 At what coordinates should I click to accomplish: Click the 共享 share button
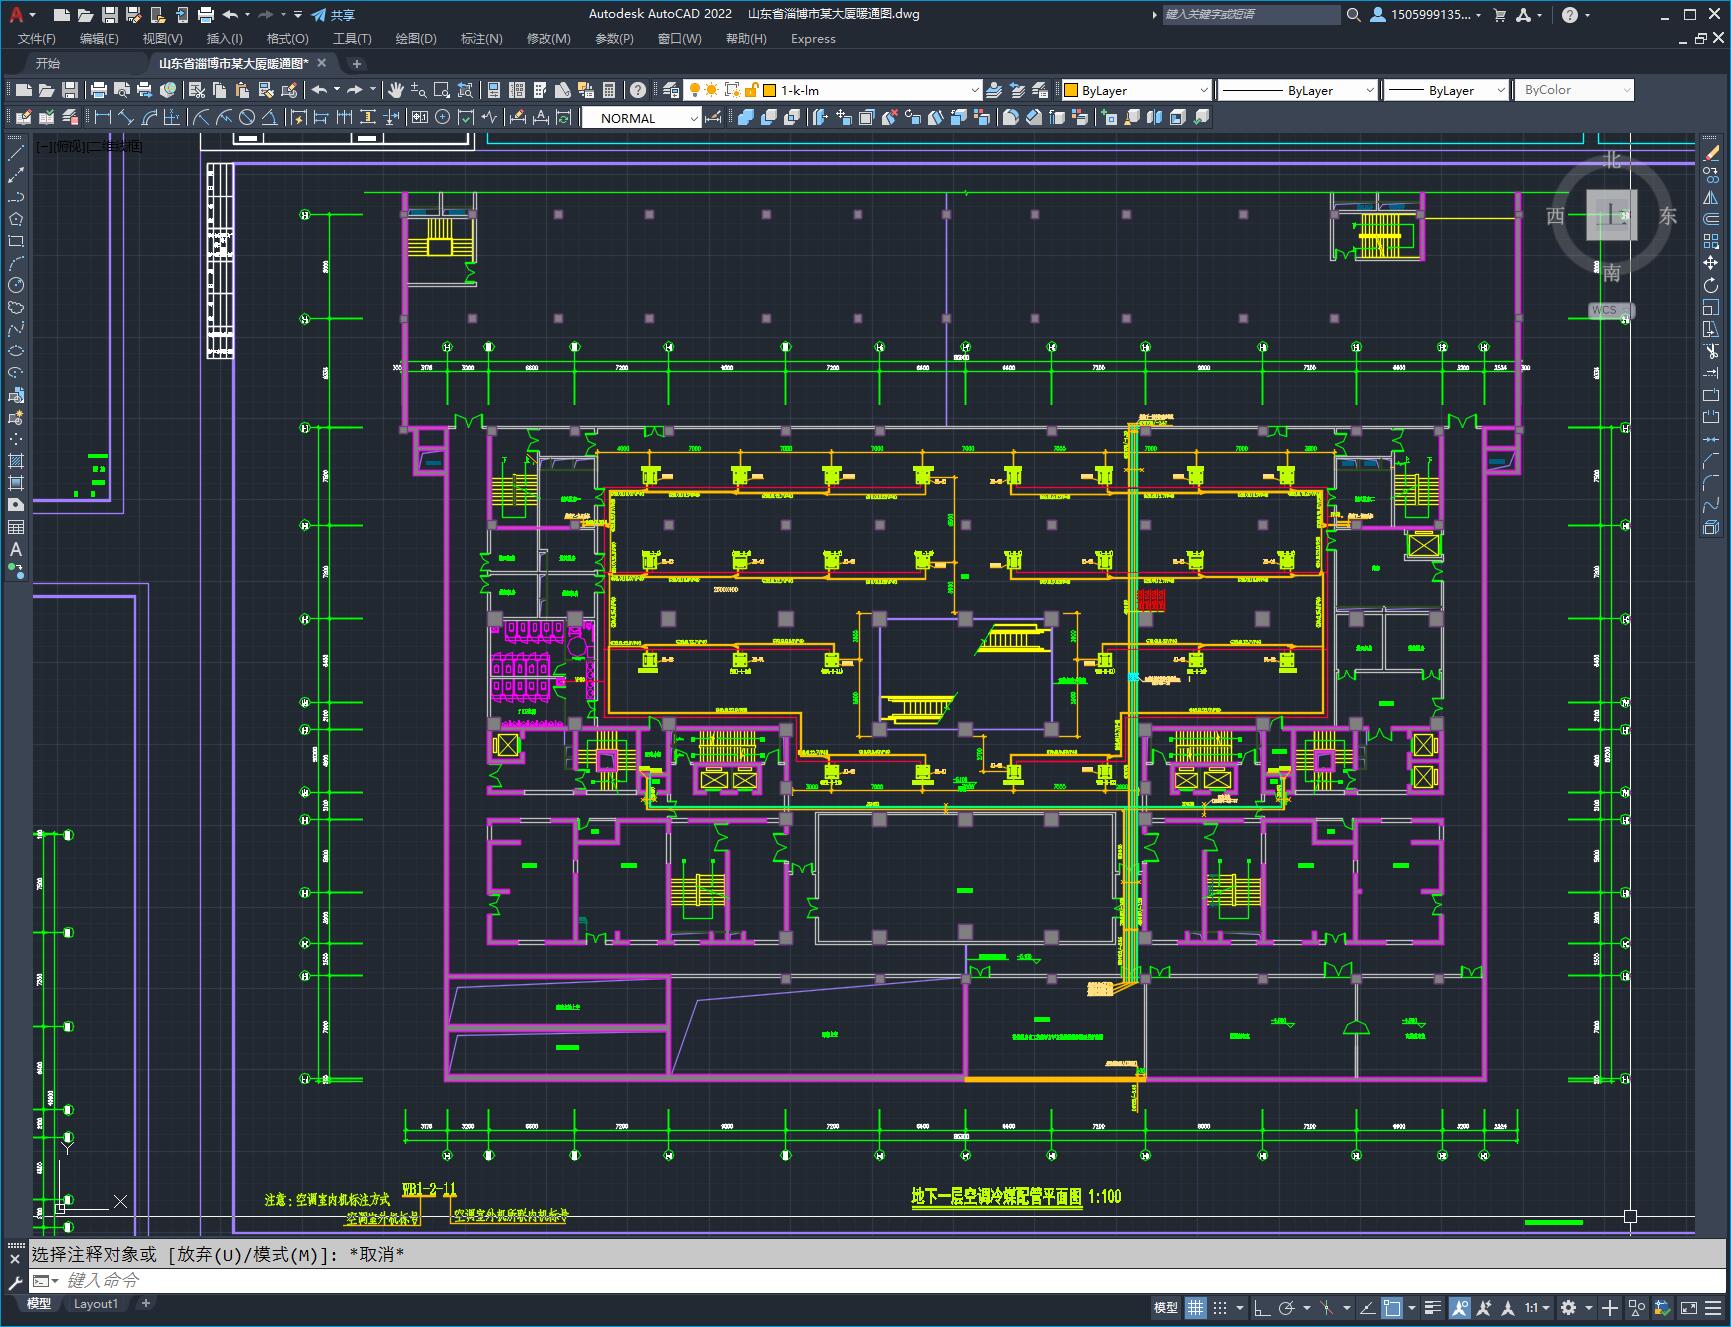[x=333, y=15]
